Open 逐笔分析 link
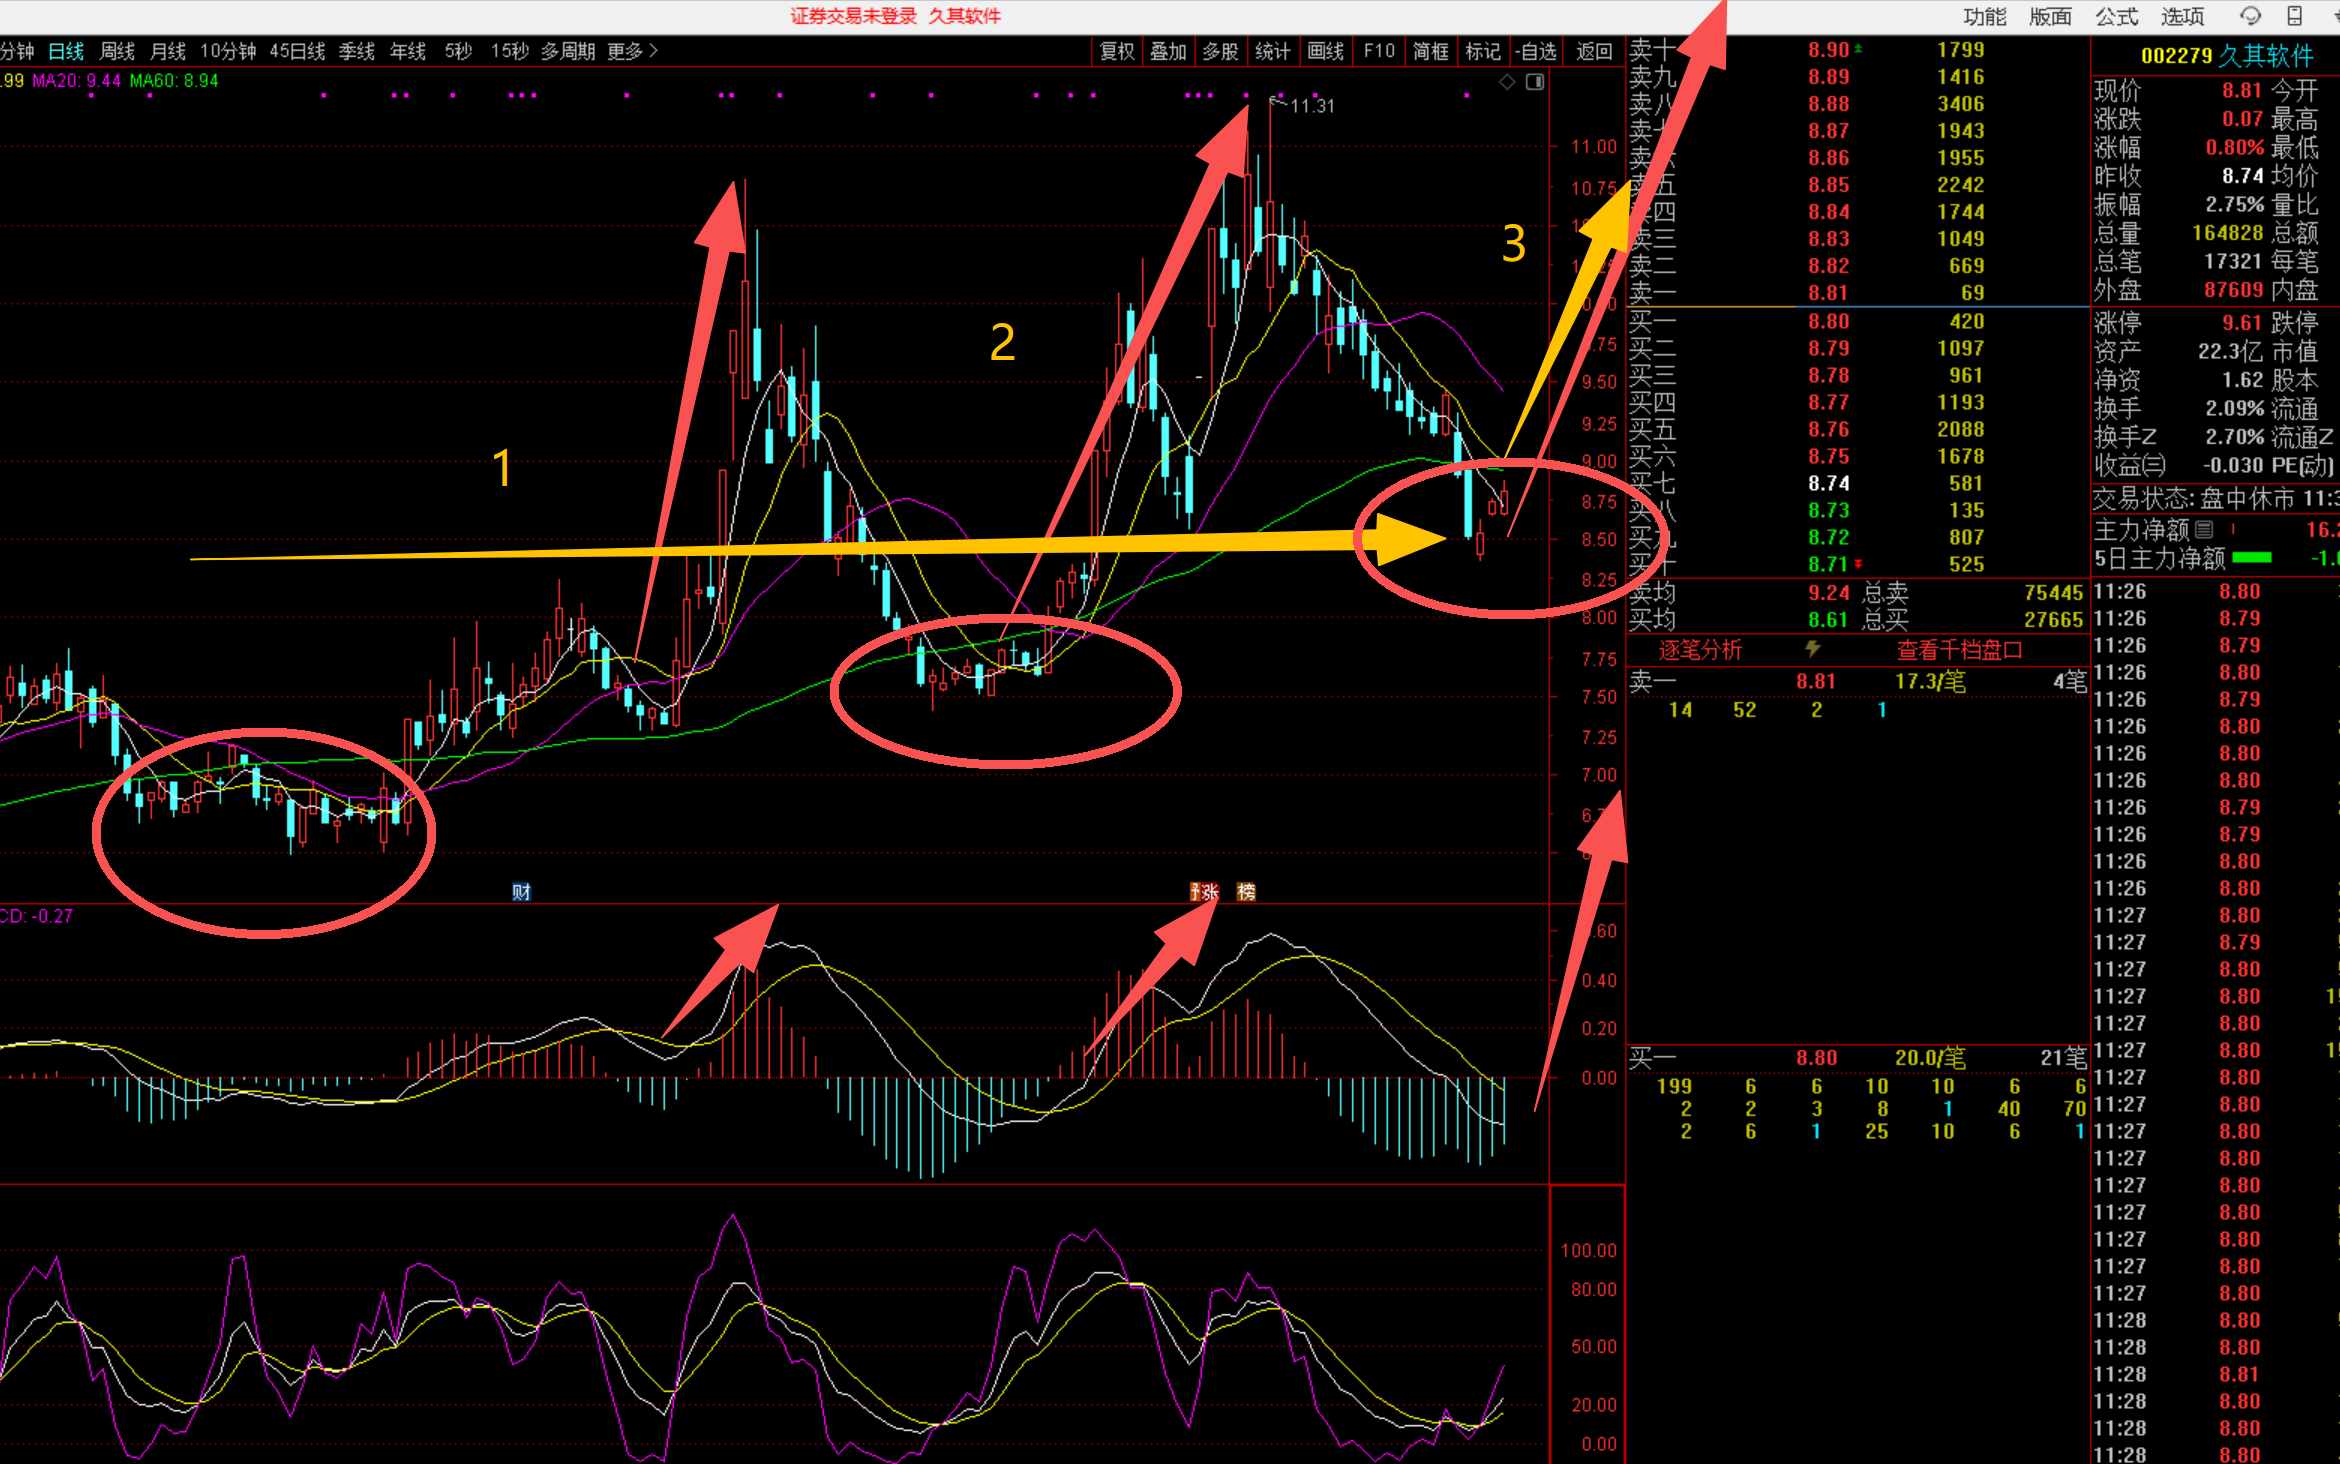Viewport: 2340px width, 1464px height. 1700,650
